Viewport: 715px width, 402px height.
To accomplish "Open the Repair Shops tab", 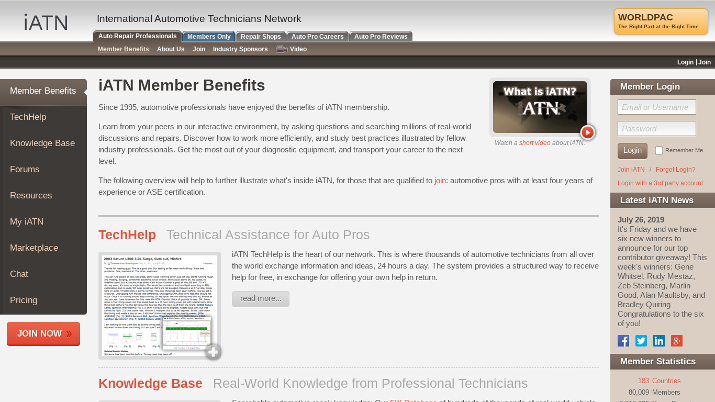I will (x=260, y=36).
